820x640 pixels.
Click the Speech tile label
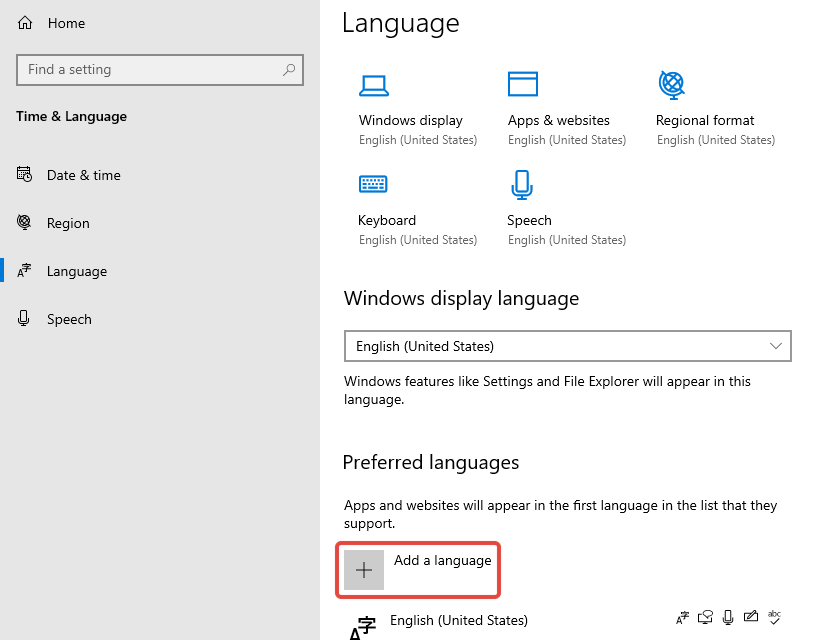click(529, 220)
